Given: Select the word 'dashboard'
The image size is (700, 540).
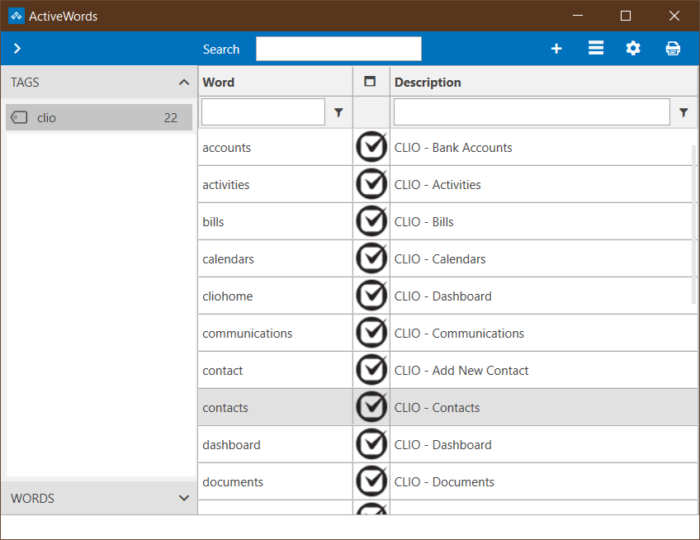Looking at the screenshot, I should point(231,445).
